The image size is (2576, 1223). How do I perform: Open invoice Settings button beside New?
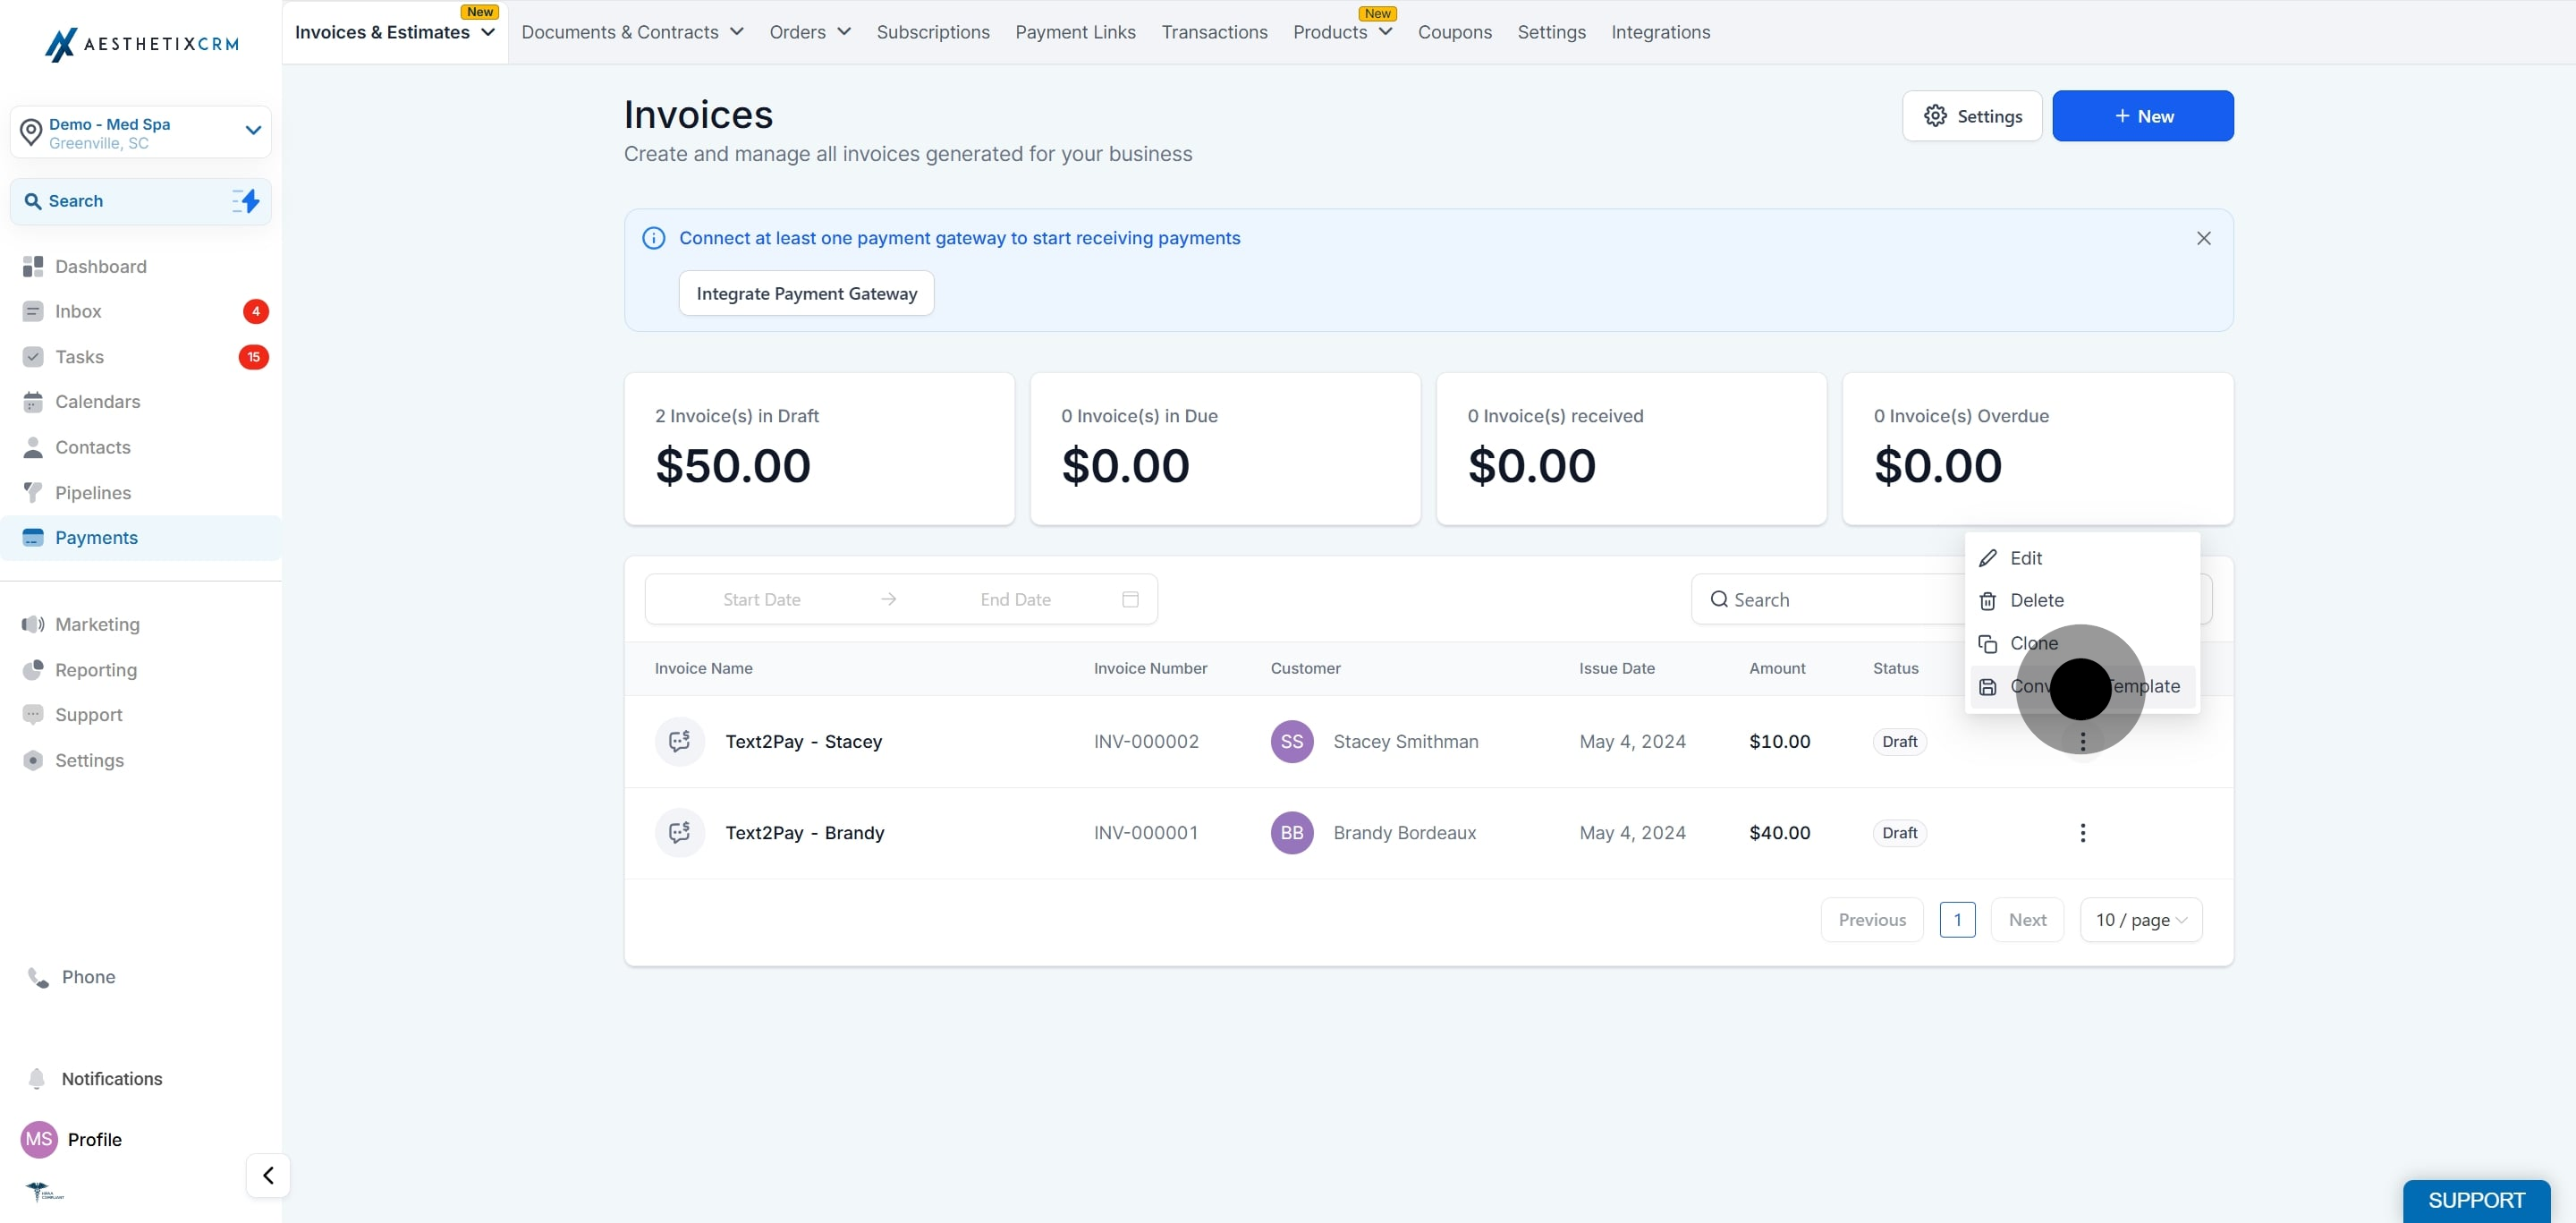point(1972,116)
